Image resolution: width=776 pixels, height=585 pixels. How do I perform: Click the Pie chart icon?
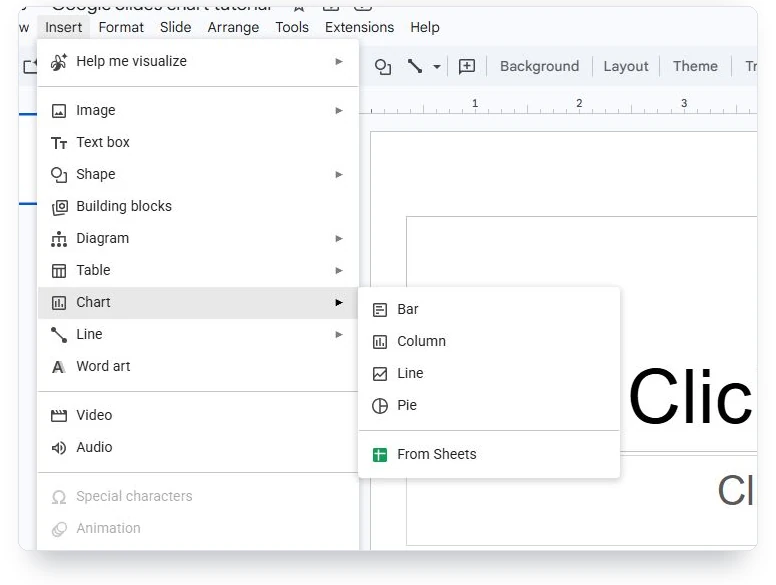(x=380, y=406)
